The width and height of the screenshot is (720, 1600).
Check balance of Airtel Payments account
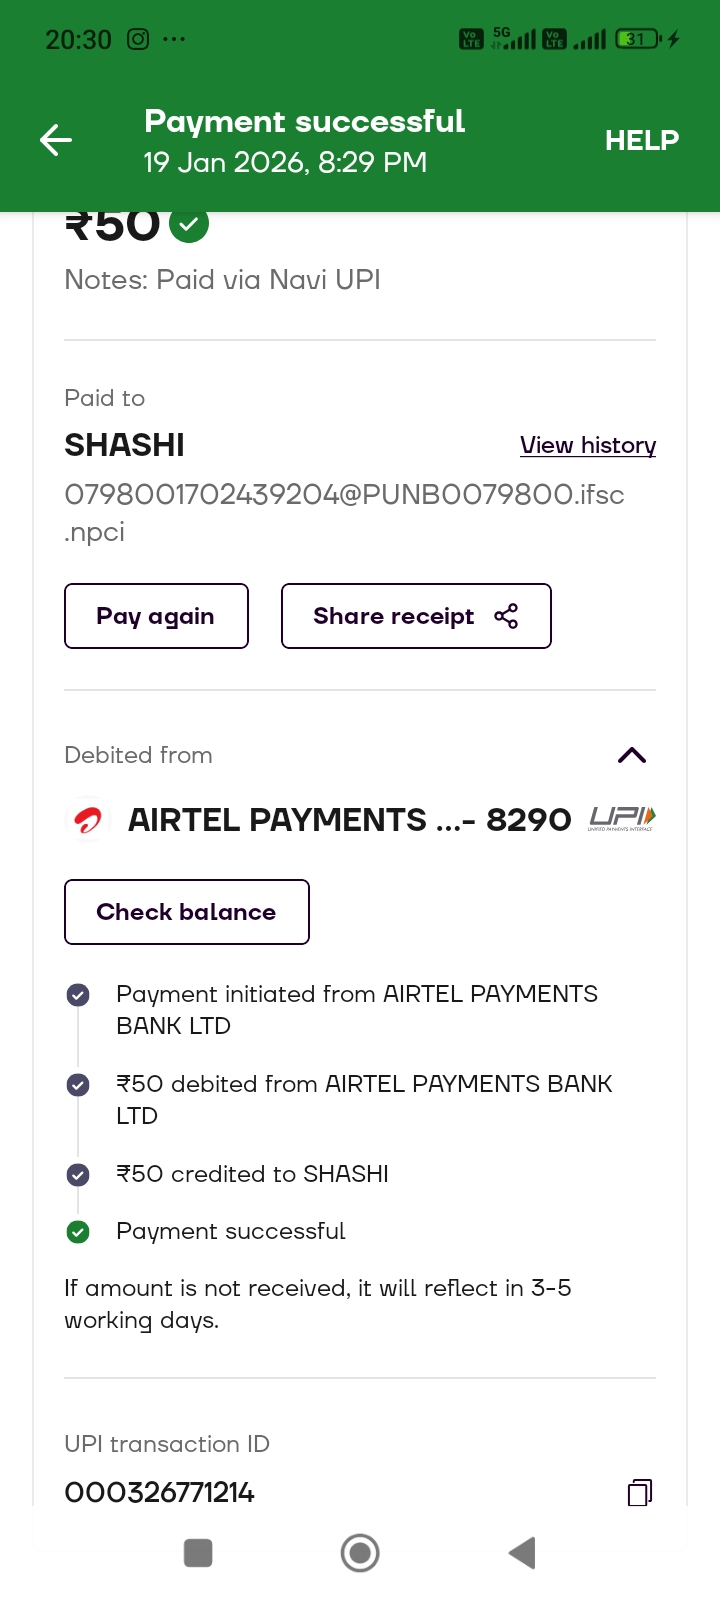coord(187,912)
